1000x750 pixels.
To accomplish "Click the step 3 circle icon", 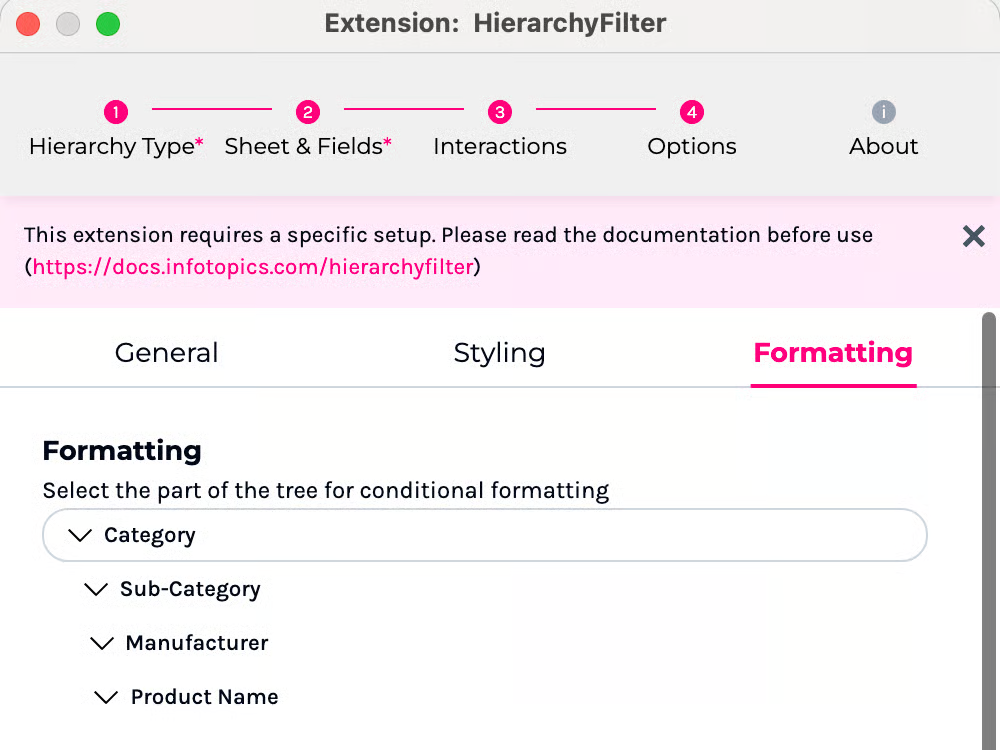I will pos(500,112).
